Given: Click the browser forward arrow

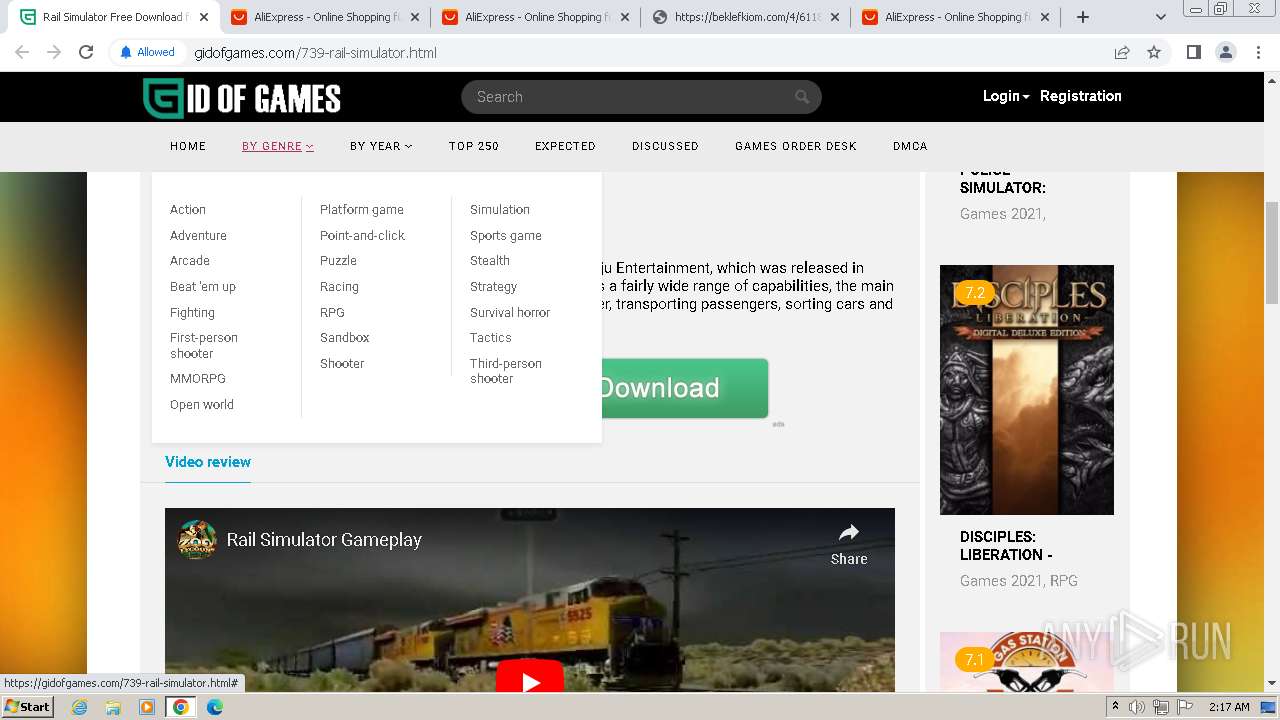Looking at the screenshot, I should click(x=54, y=52).
